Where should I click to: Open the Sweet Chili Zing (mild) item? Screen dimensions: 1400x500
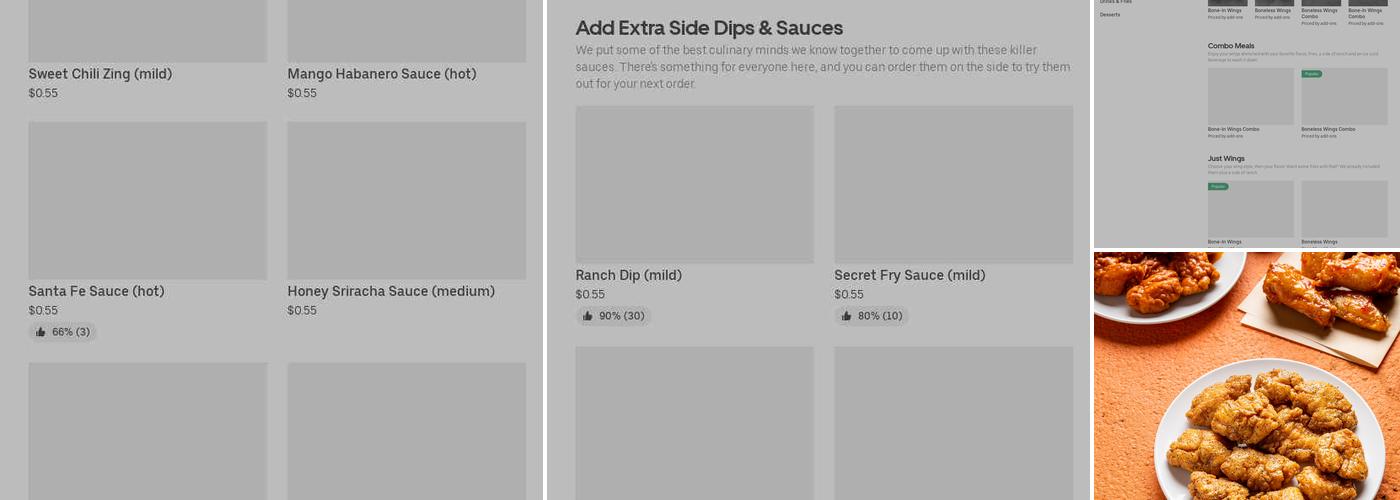tap(100, 74)
